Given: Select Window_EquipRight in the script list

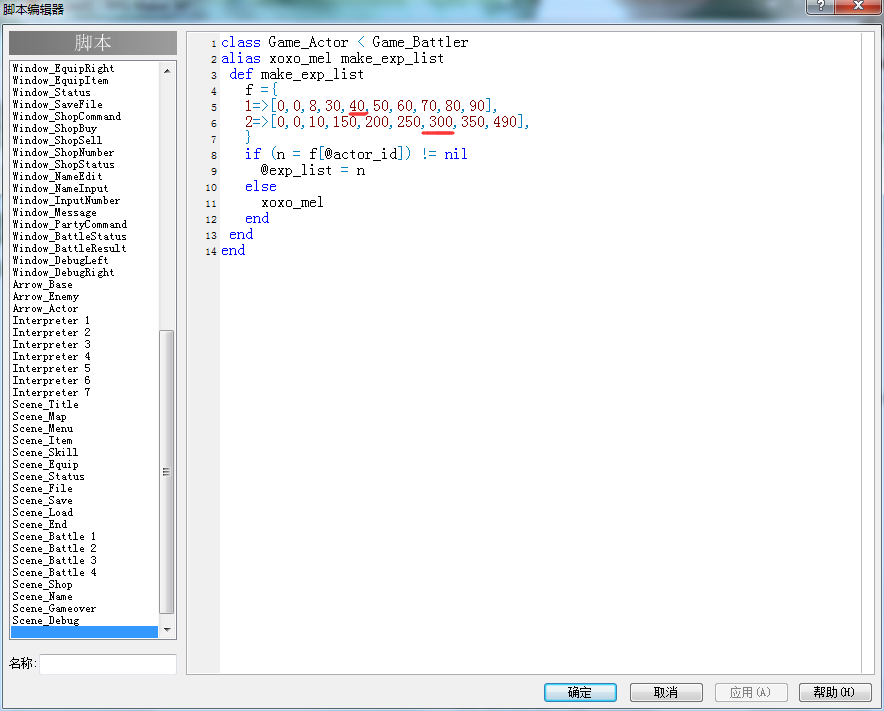Looking at the screenshot, I should click(63, 68).
